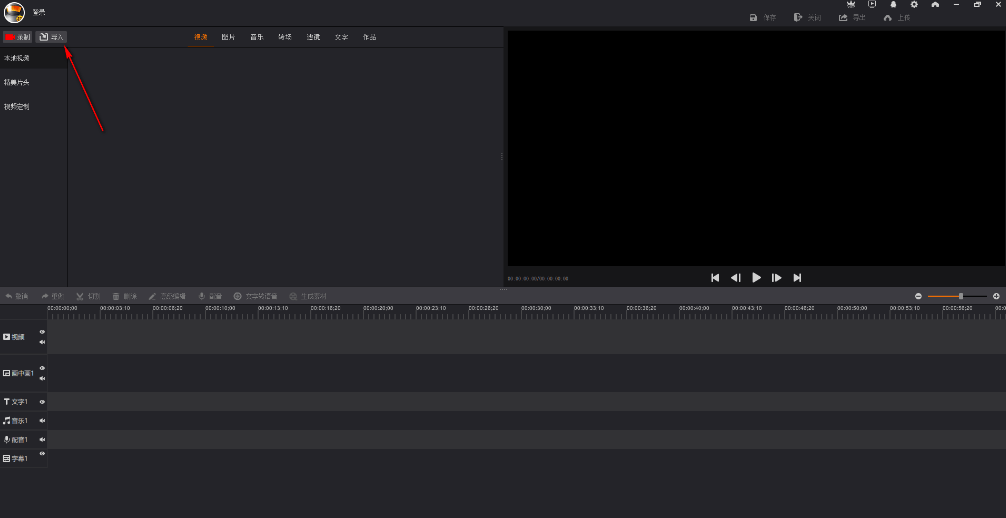Select Video Customization (视频定制) in the sidebar
This screenshot has width=1006, height=518.
click(x=17, y=106)
